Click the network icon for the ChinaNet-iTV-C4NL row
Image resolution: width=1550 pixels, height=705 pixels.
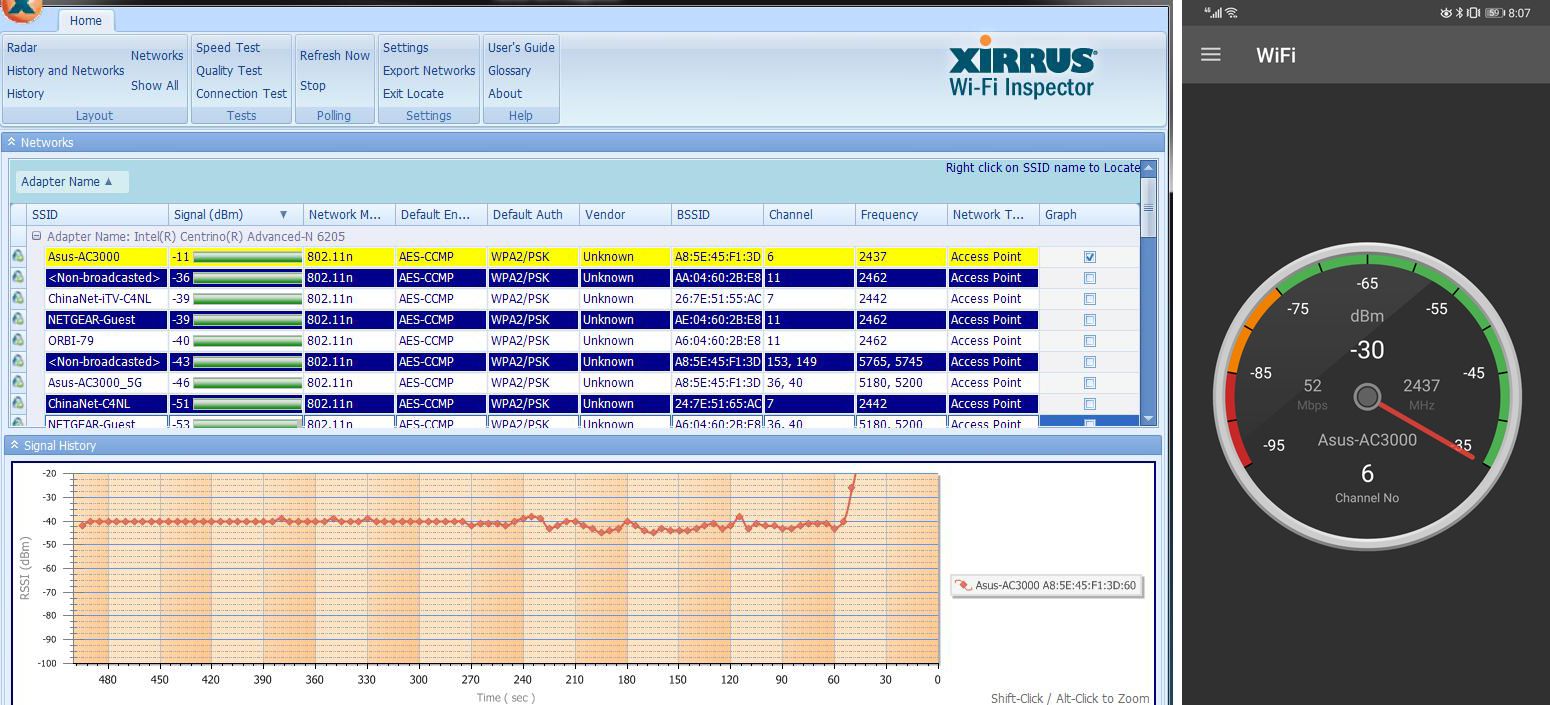pos(18,299)
